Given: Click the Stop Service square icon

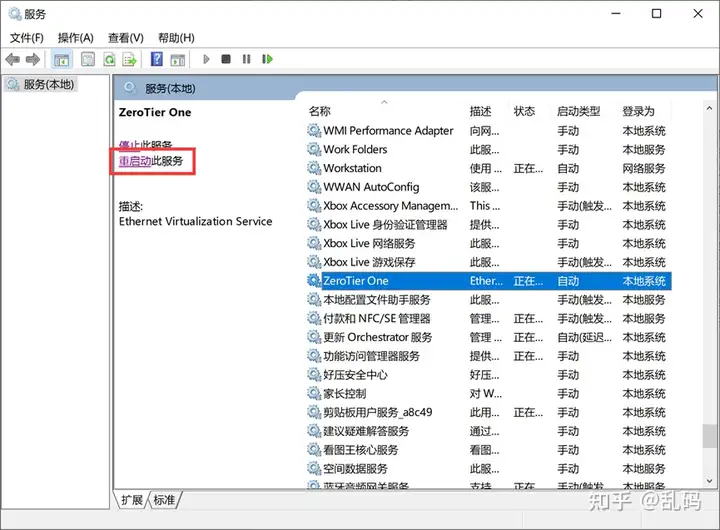Looking at the screenshot, I should tap(226, 59).
